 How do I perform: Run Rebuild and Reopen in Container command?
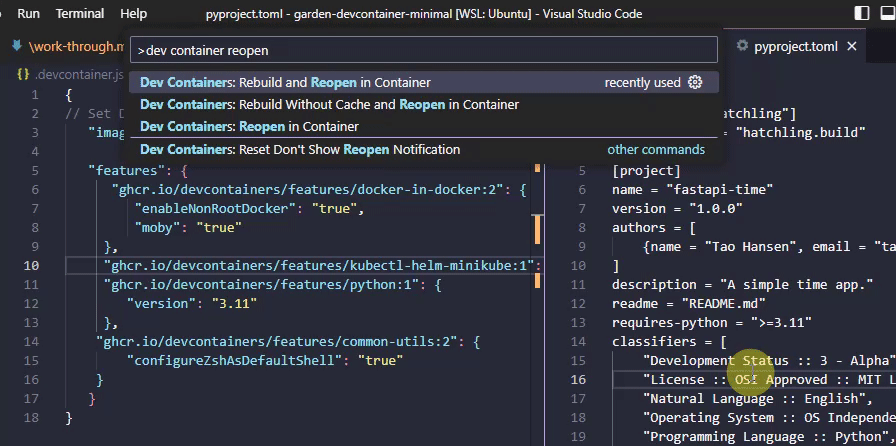coord(423,82)
